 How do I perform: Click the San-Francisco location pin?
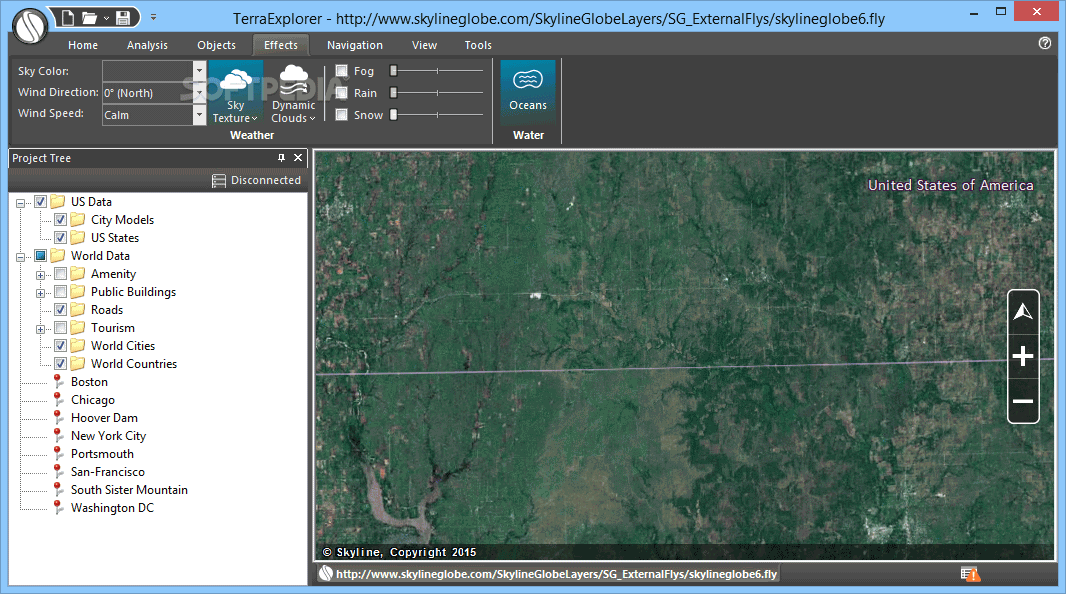58,472
